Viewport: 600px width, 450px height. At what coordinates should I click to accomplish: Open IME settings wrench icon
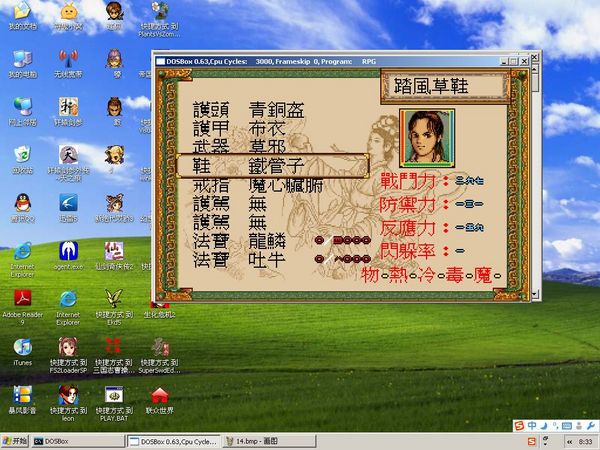coord(590,426)
